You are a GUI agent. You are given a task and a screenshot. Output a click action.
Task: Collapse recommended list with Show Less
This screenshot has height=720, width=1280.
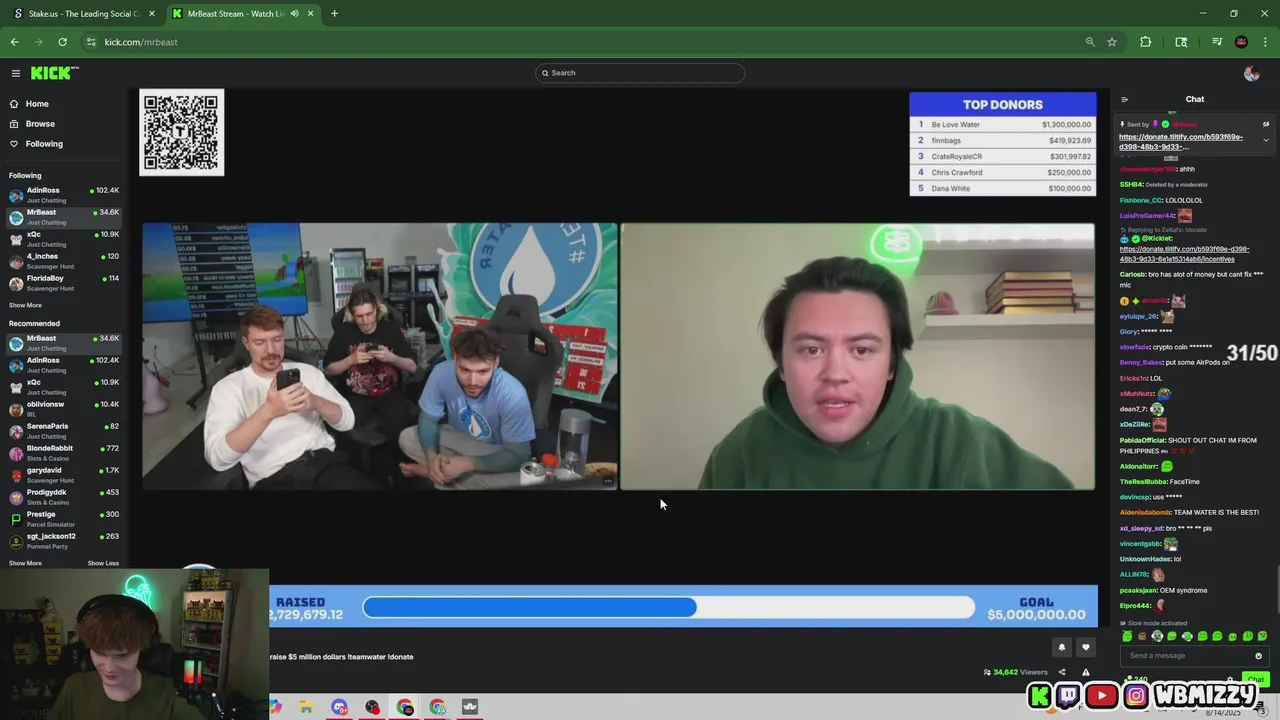coord(103,563)
